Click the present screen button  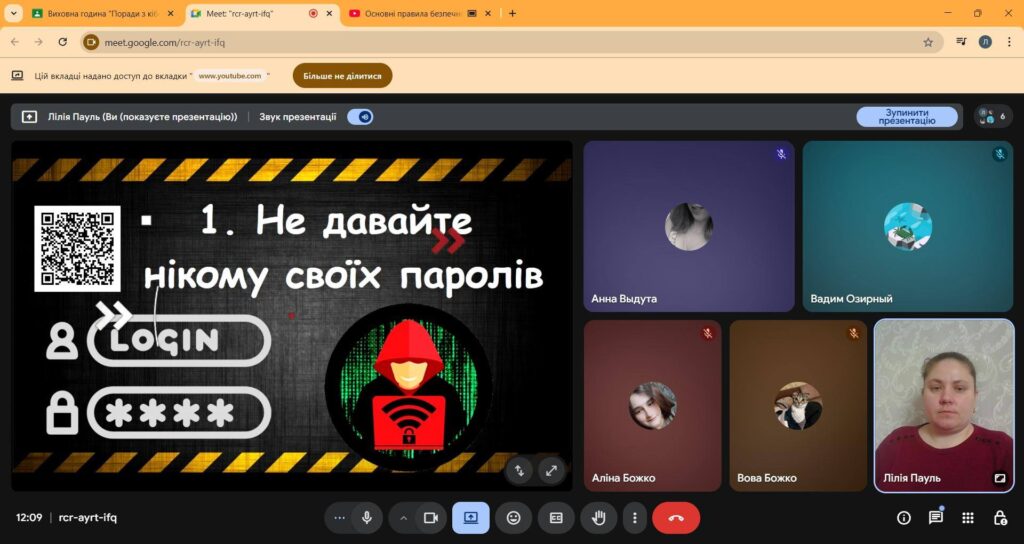point(471,518)
